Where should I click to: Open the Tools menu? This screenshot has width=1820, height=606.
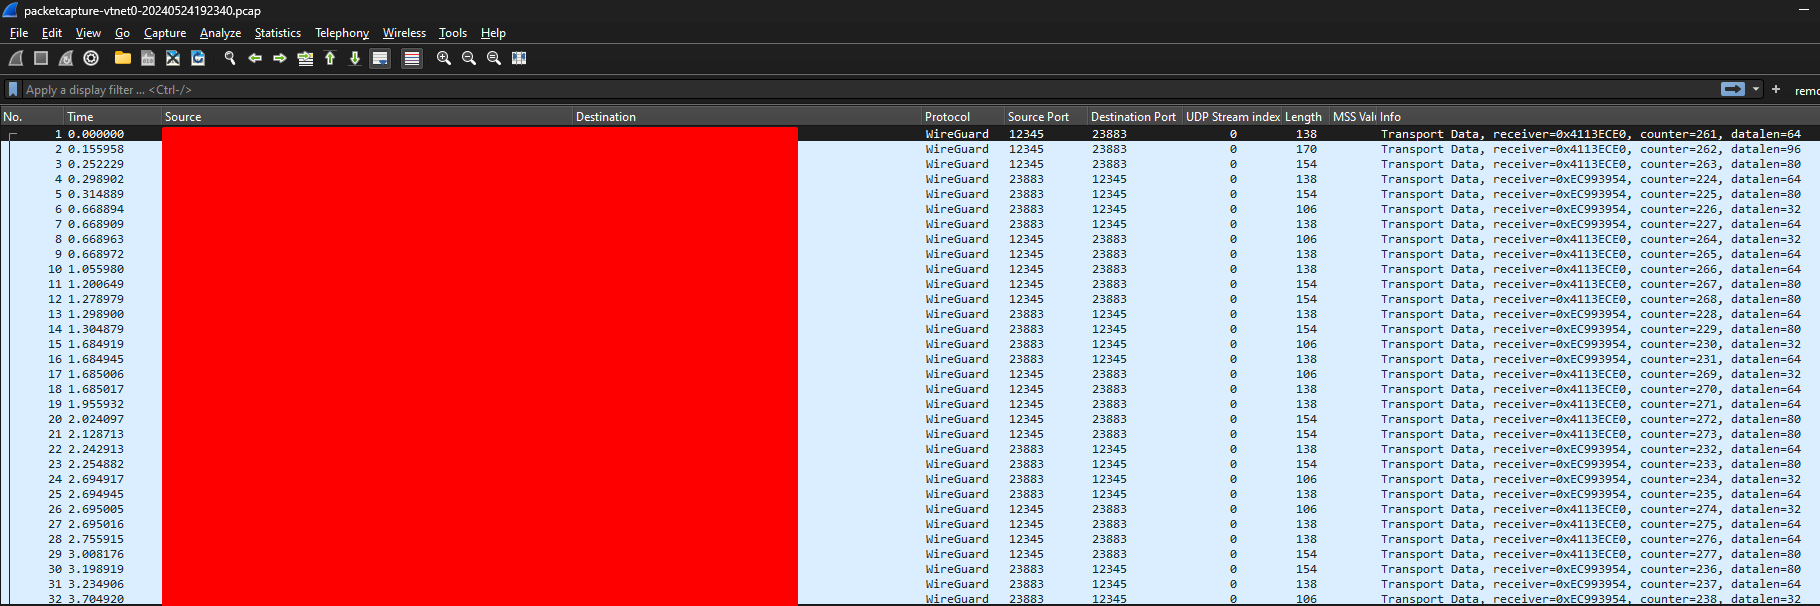tap(453, 33)
